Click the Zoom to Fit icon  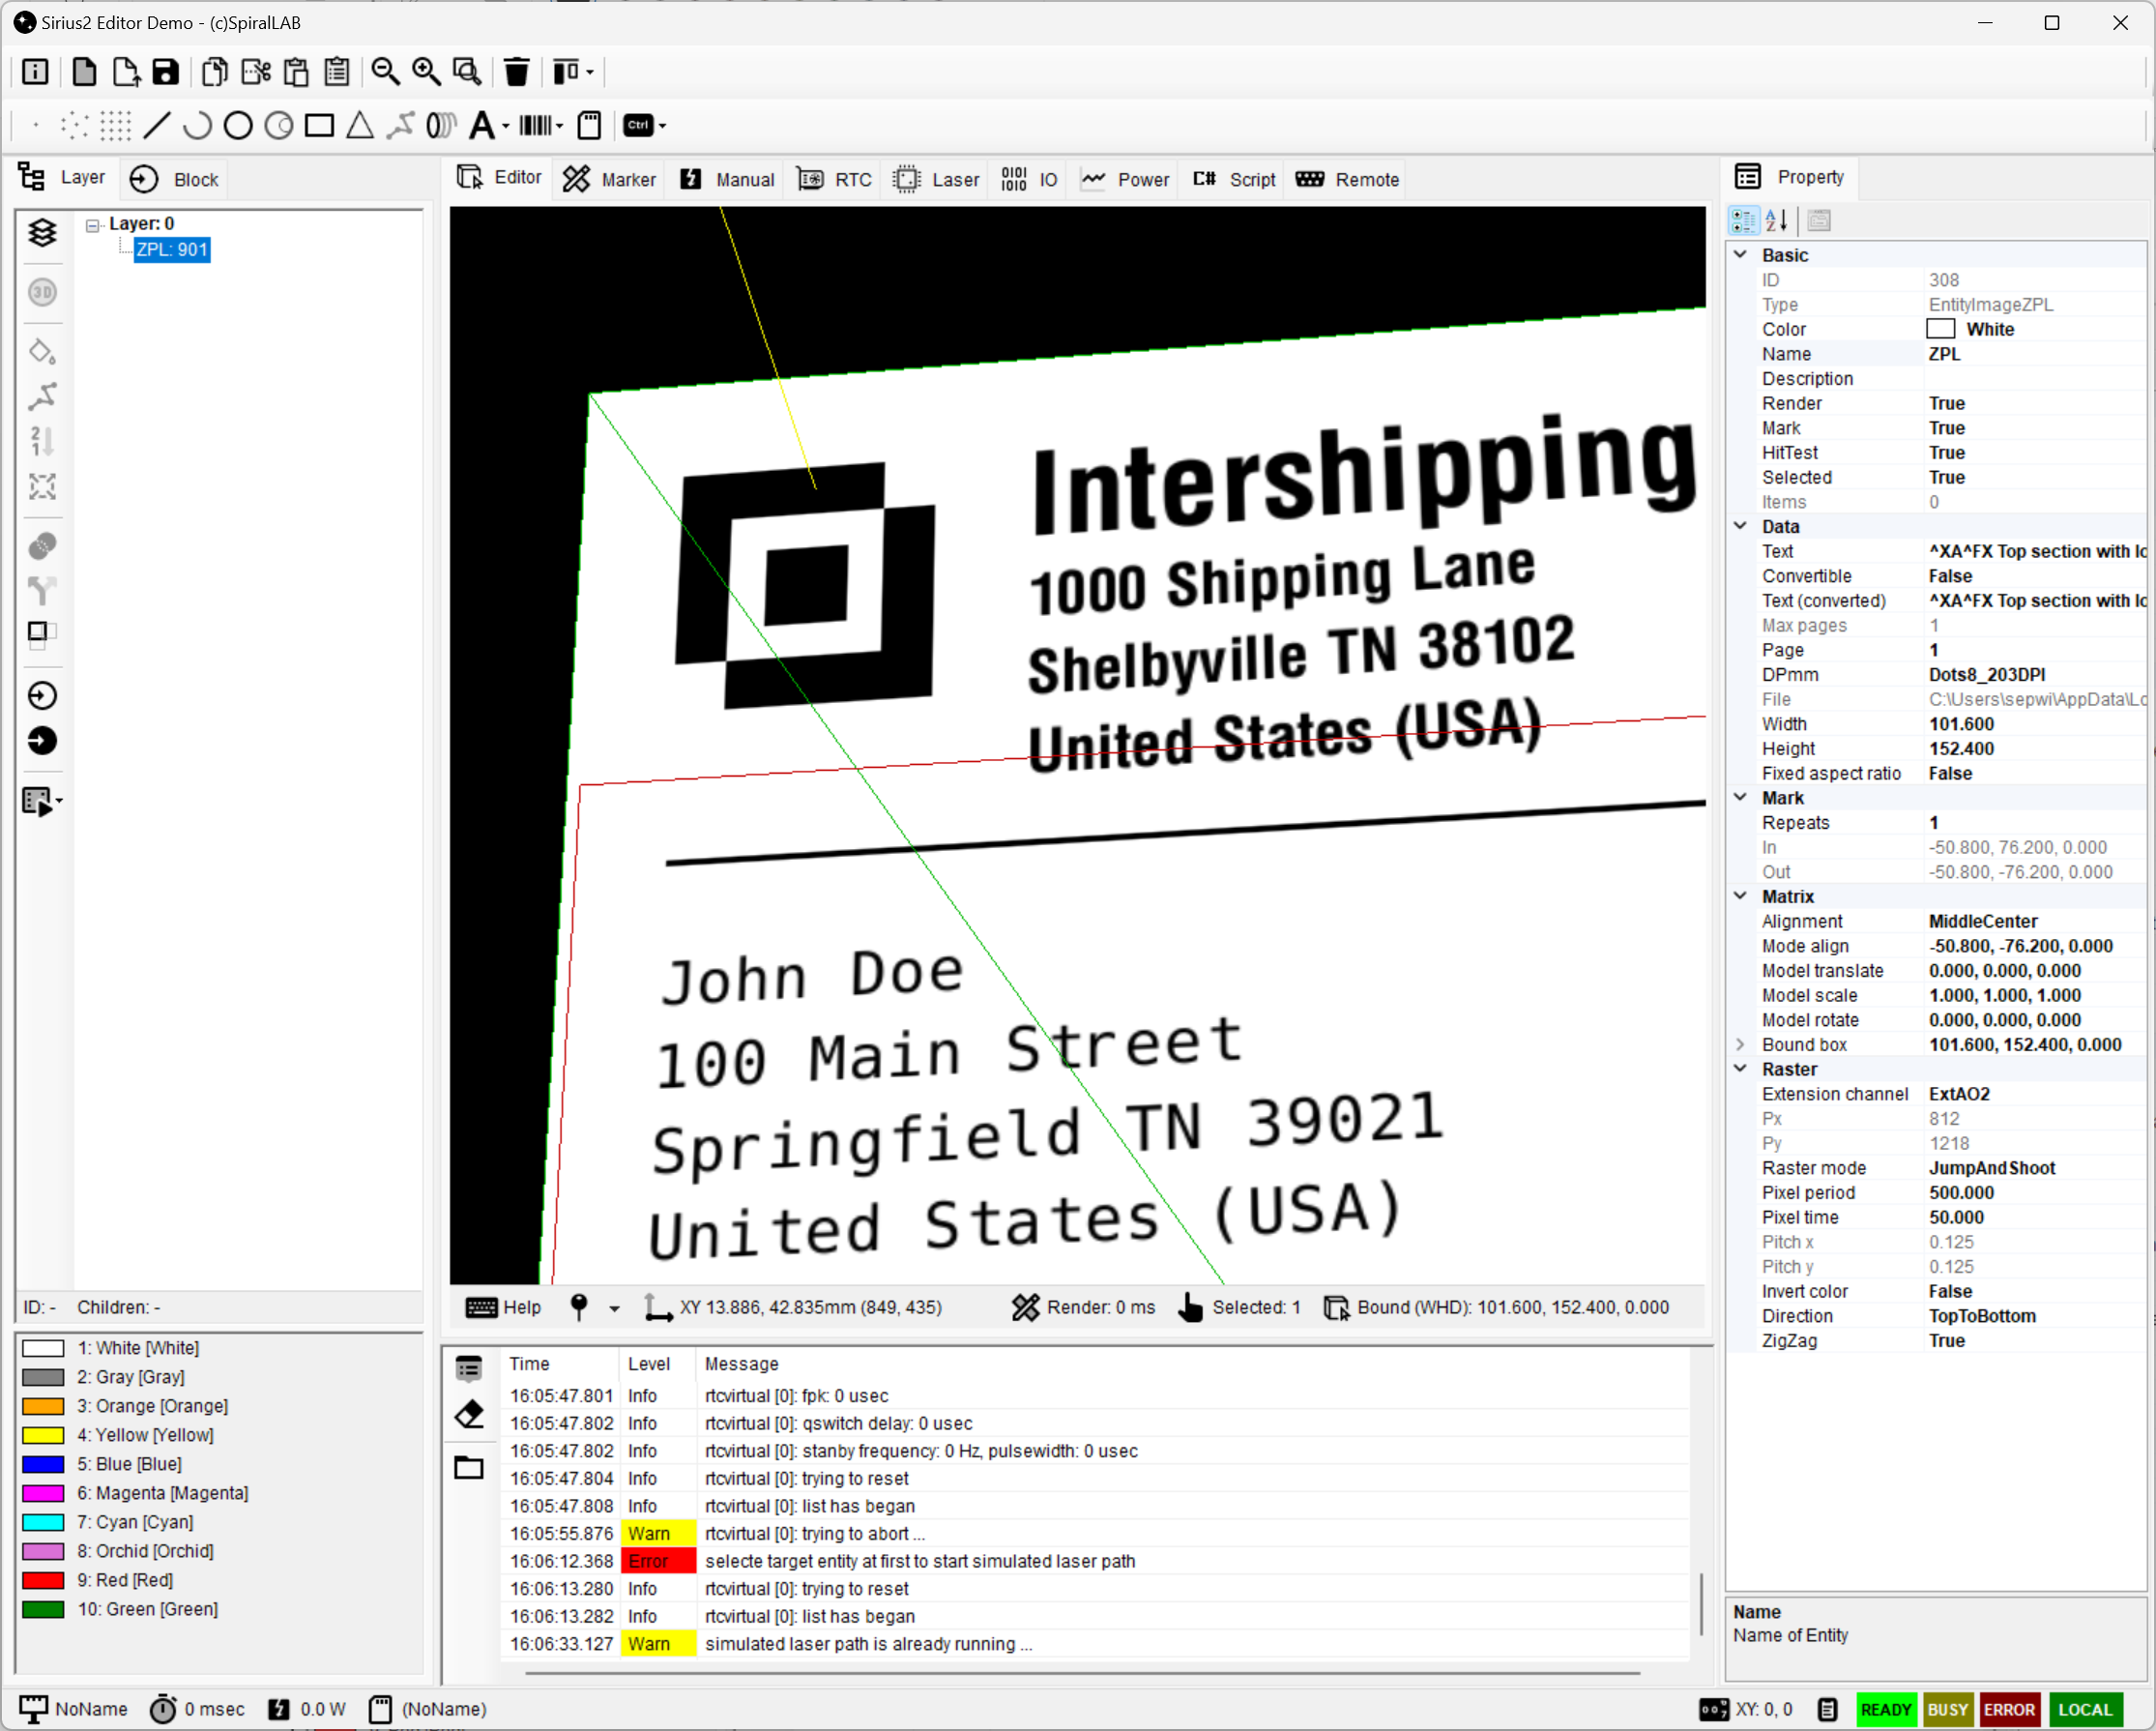click(x=467, y=72)
